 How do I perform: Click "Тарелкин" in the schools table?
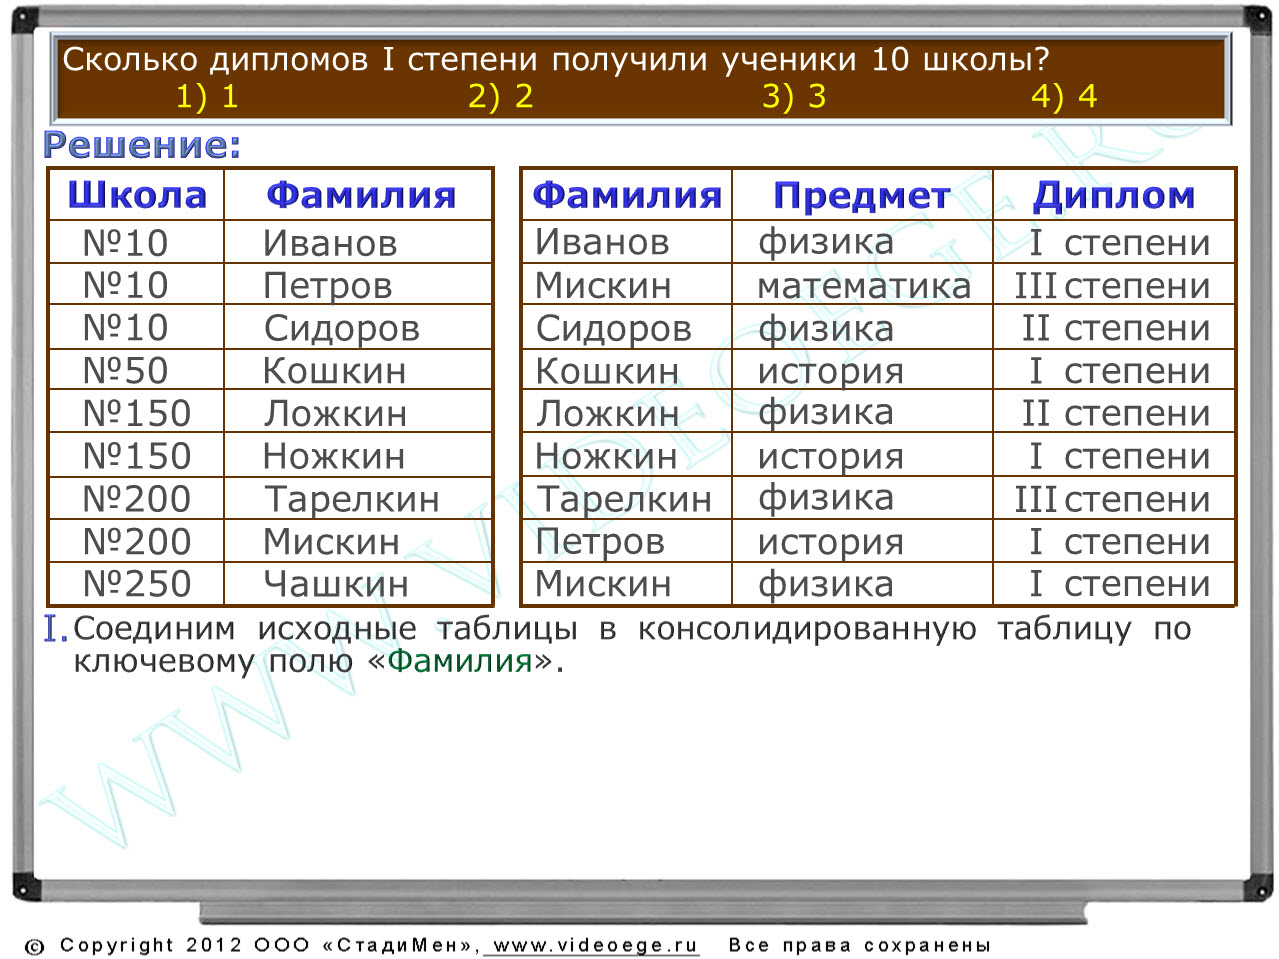point(351,500)
